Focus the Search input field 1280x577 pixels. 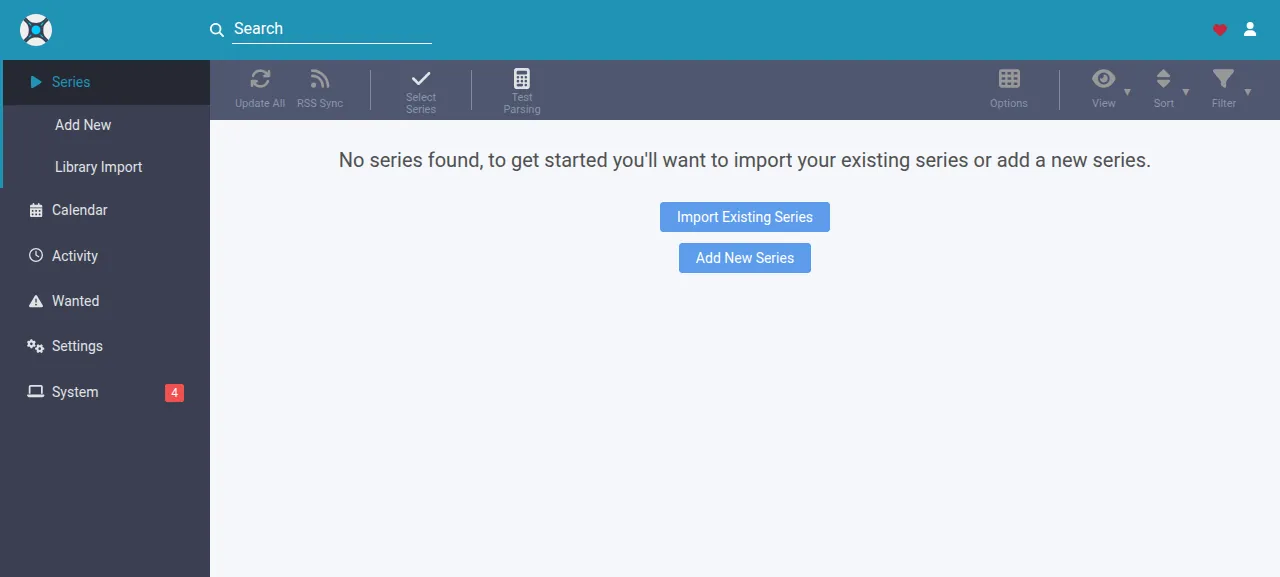332,29
